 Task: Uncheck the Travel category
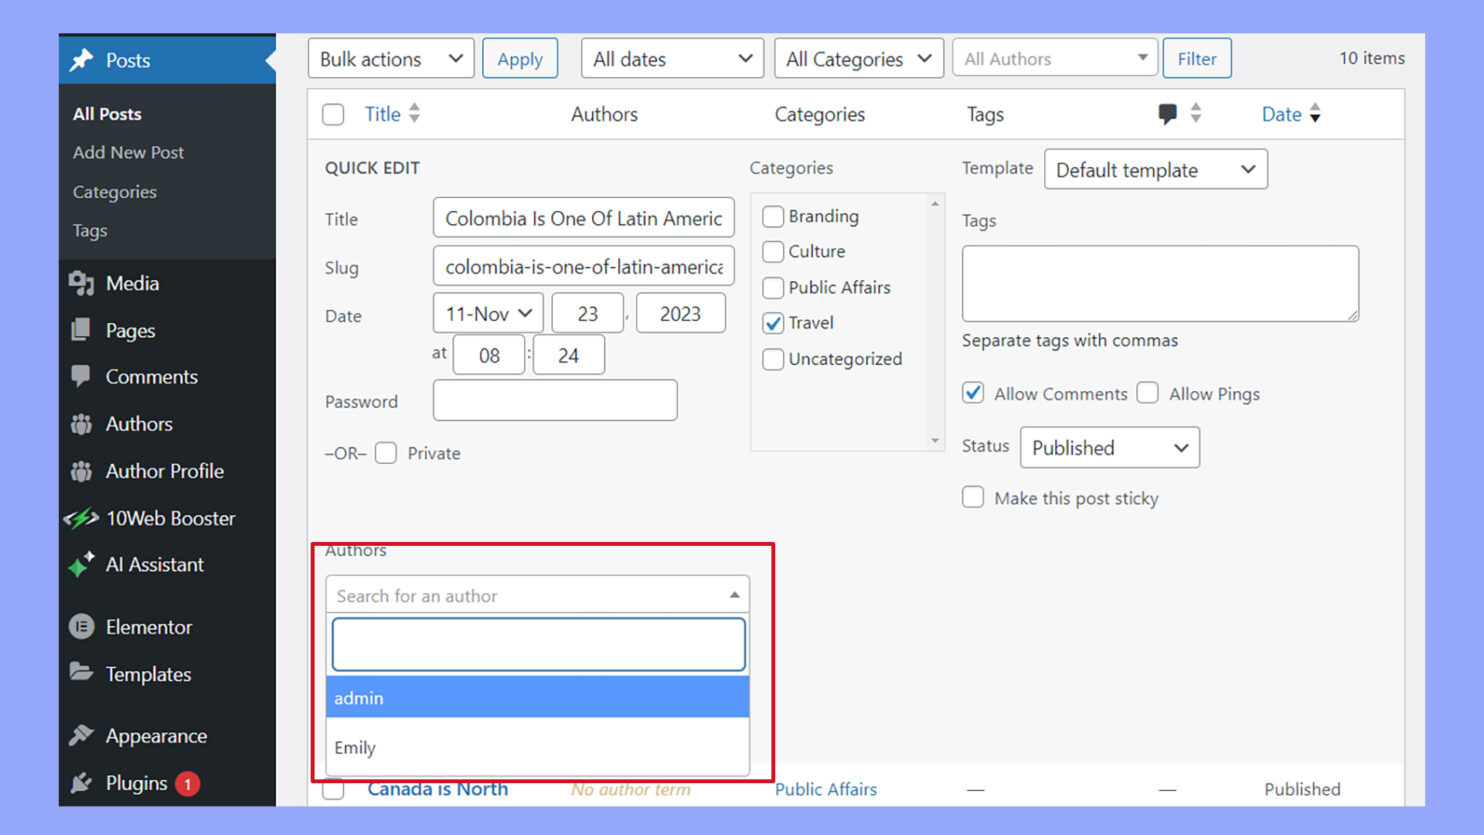(x=773, y=323)
